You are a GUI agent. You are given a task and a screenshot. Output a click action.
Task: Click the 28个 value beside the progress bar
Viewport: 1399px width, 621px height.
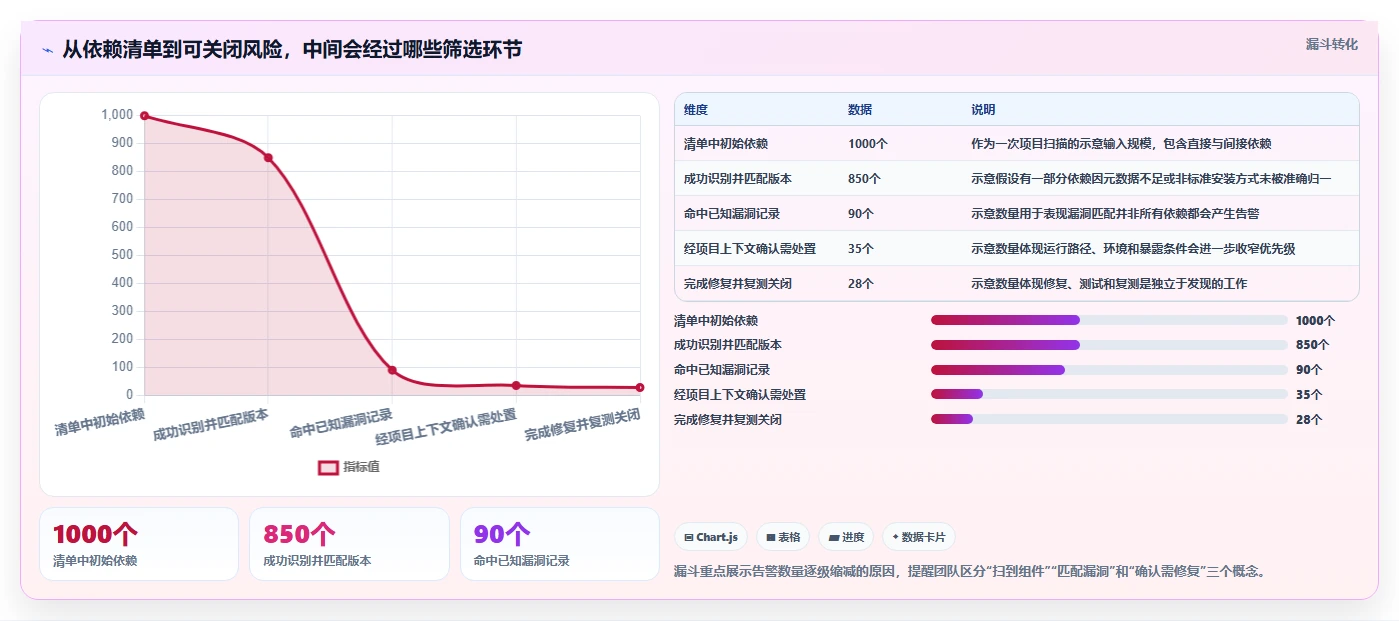pos(1309,420)
